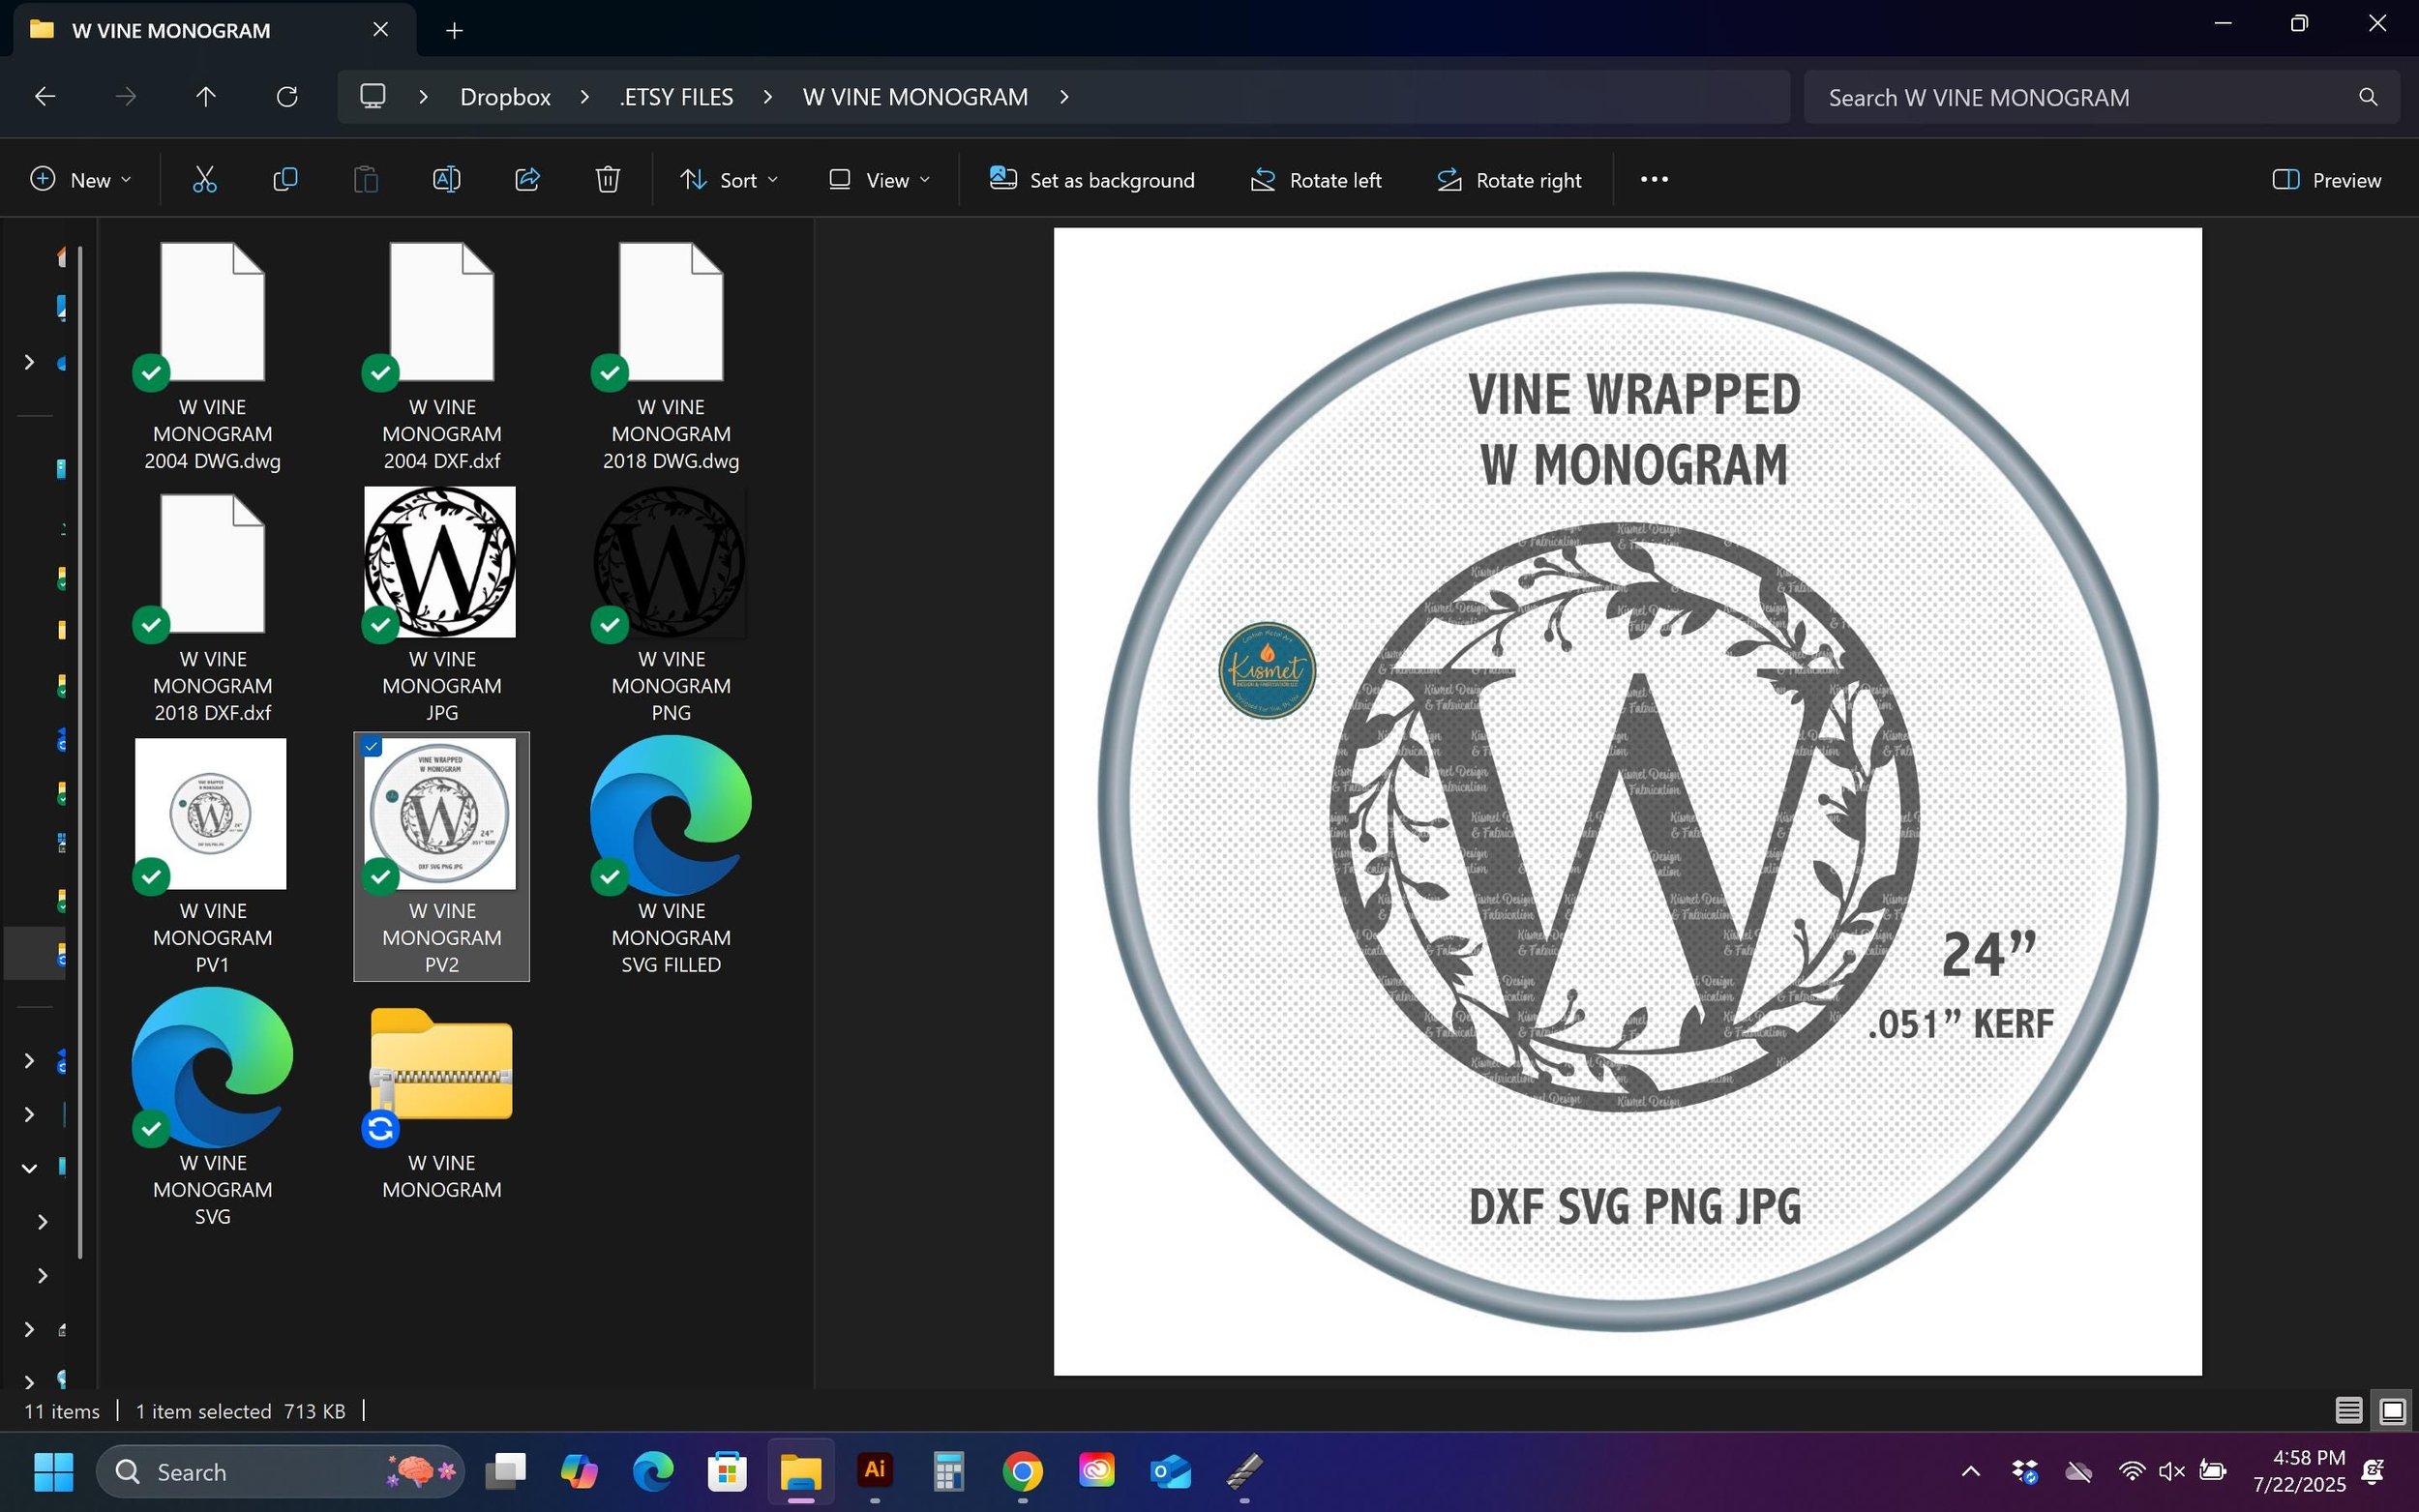Screen dimensions: 2419x1512
Task: Toggle the Preview pane button
Action: (x=2326, y=180)
